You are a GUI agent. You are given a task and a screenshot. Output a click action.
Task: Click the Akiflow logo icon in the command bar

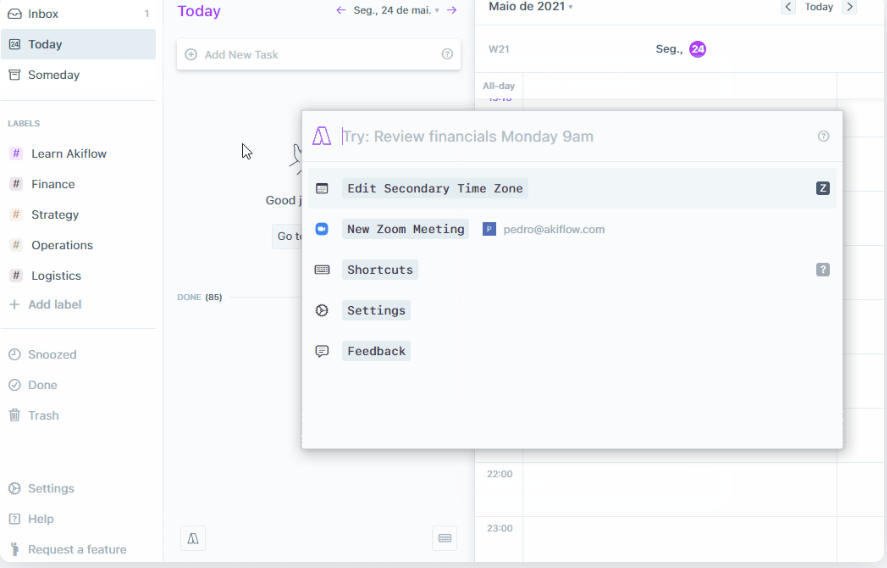click(x=321, y=137)
